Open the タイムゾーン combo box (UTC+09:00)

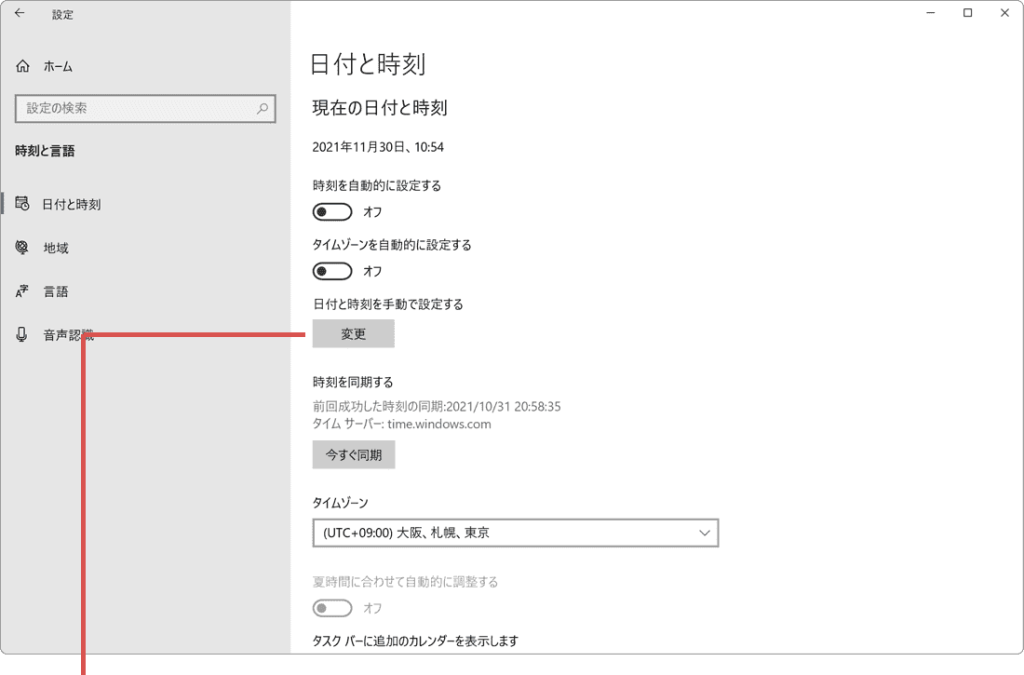coord(515,533)
